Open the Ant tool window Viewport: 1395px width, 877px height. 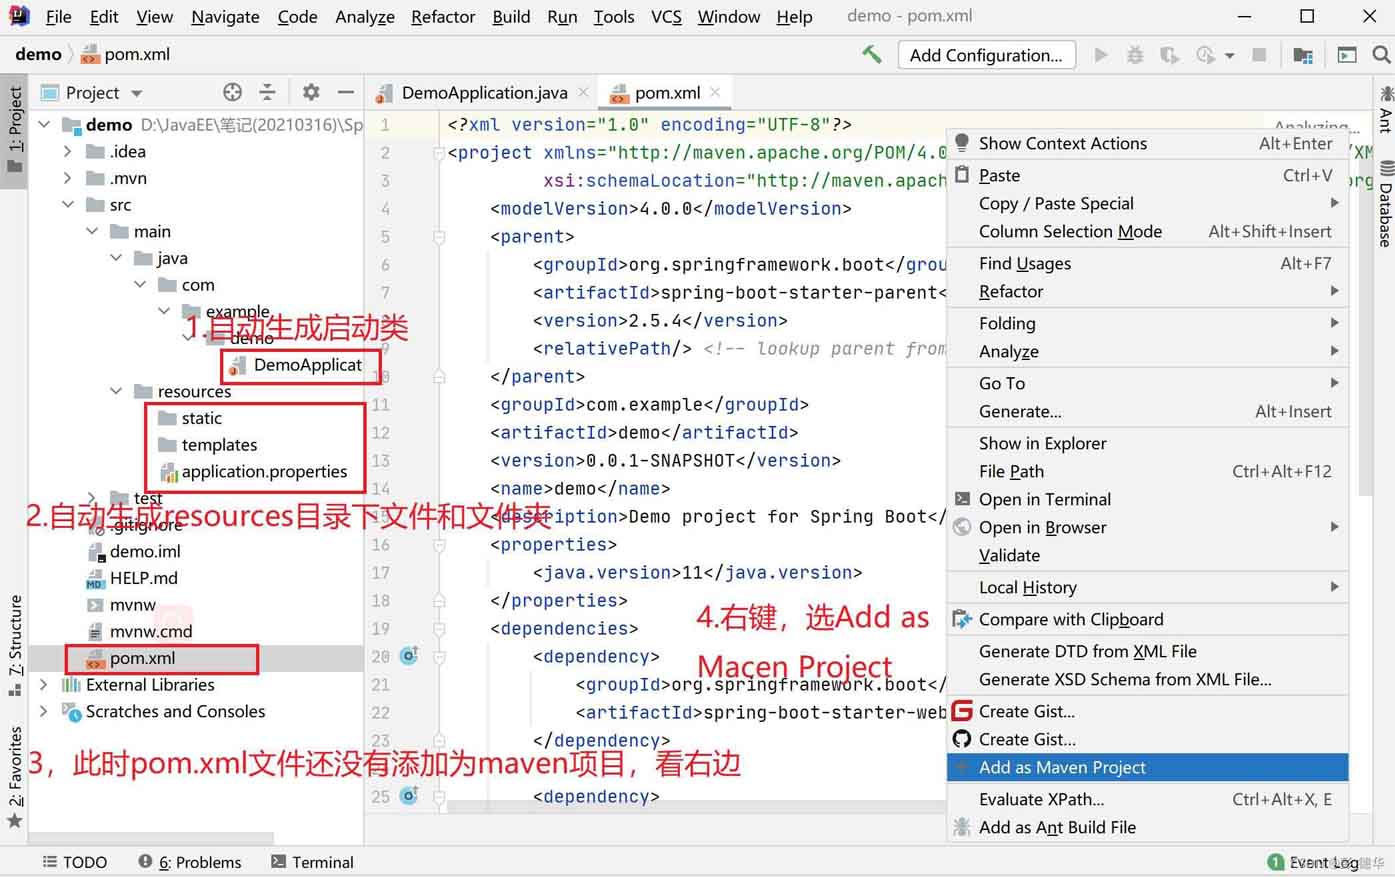pos(1385,108)
